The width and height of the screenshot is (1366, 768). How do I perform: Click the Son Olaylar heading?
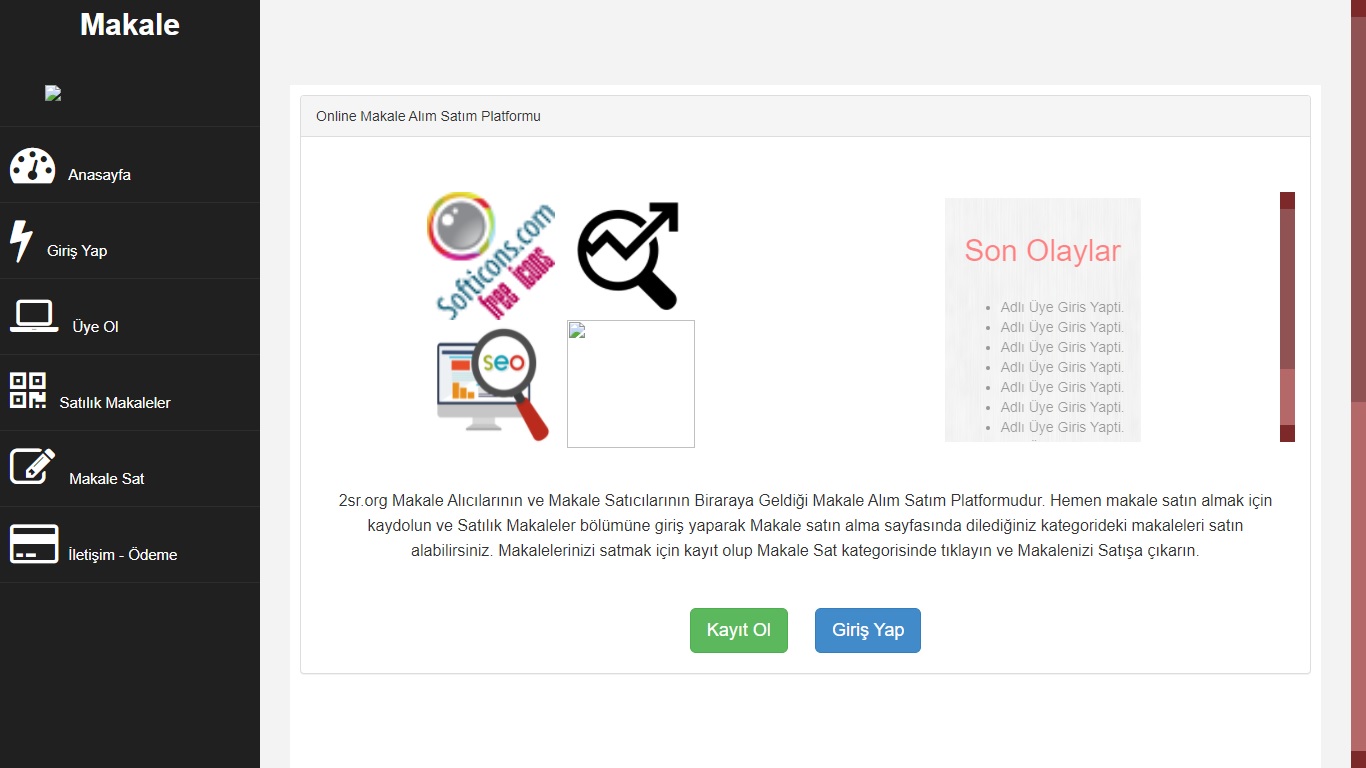tap(1042, 251)
